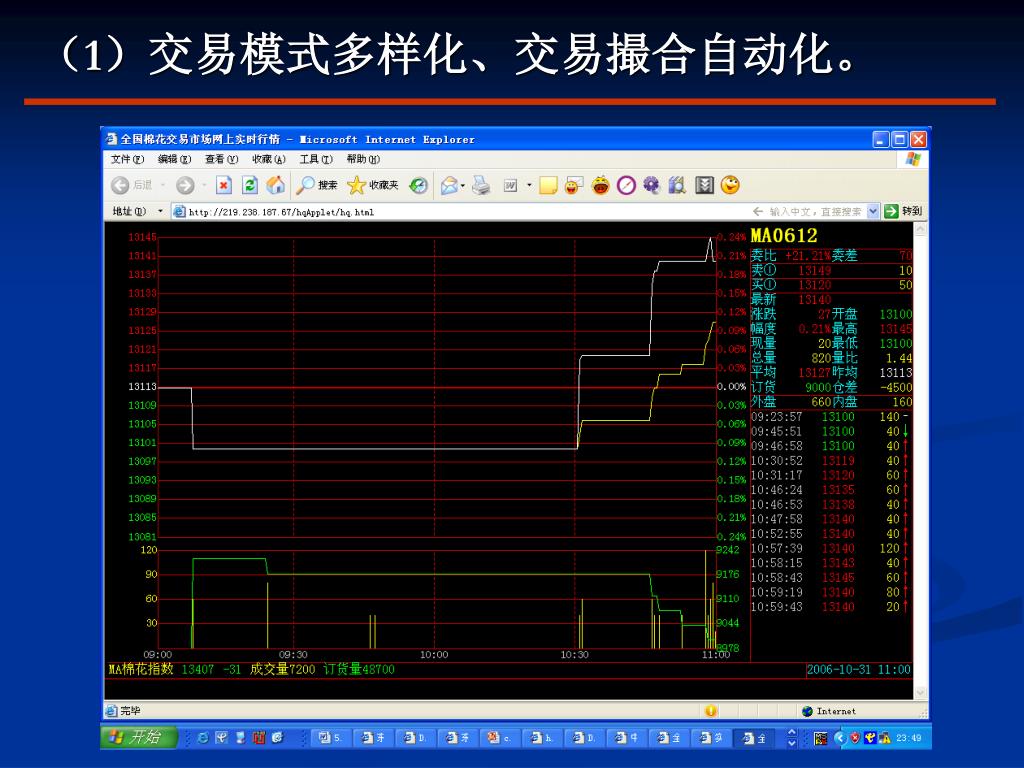Click the Edit with Word icon
1024x768 pixels.
[511, 186]
